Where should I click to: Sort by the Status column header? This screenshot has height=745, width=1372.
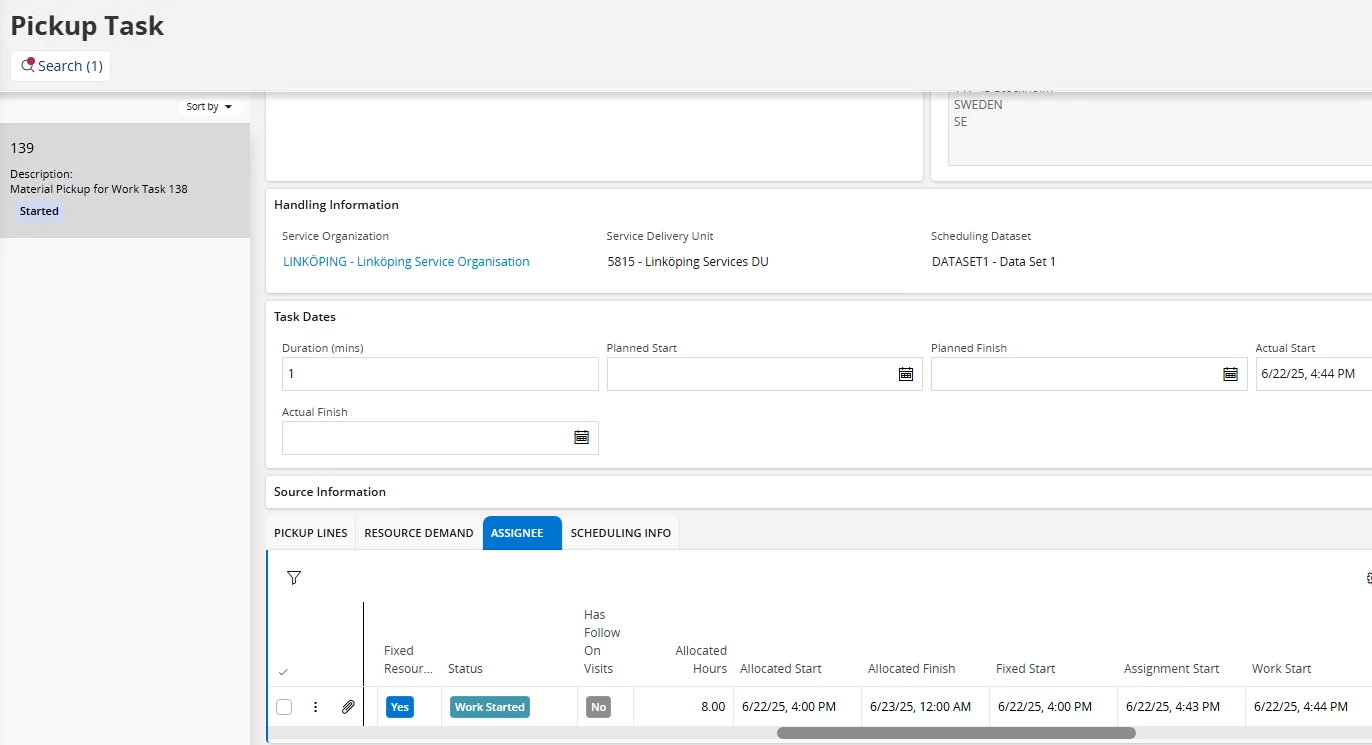[465, 669]
